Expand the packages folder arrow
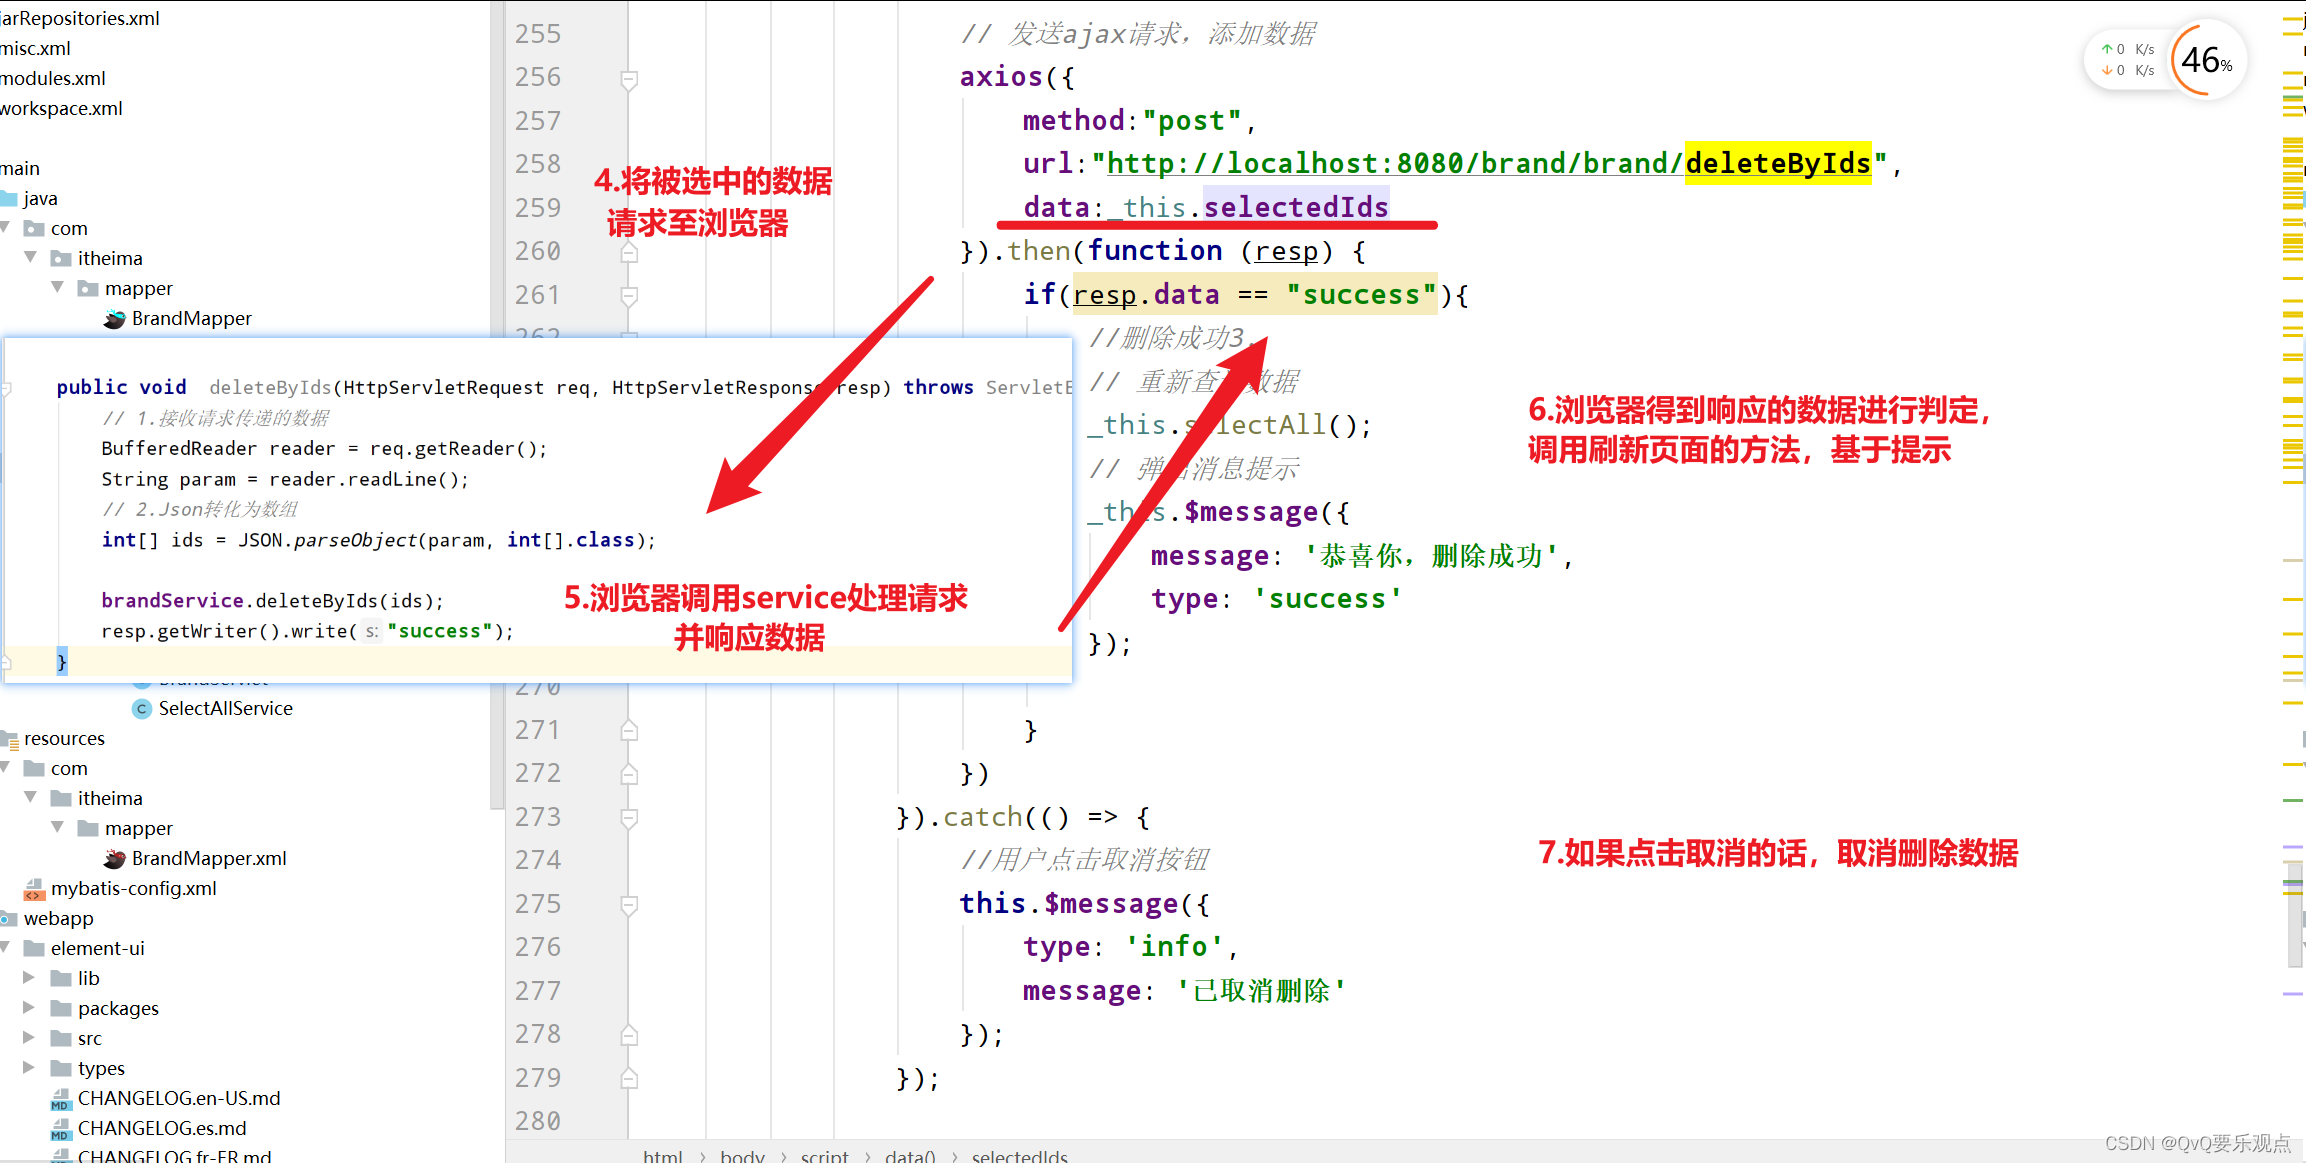 click(29, 1007)
